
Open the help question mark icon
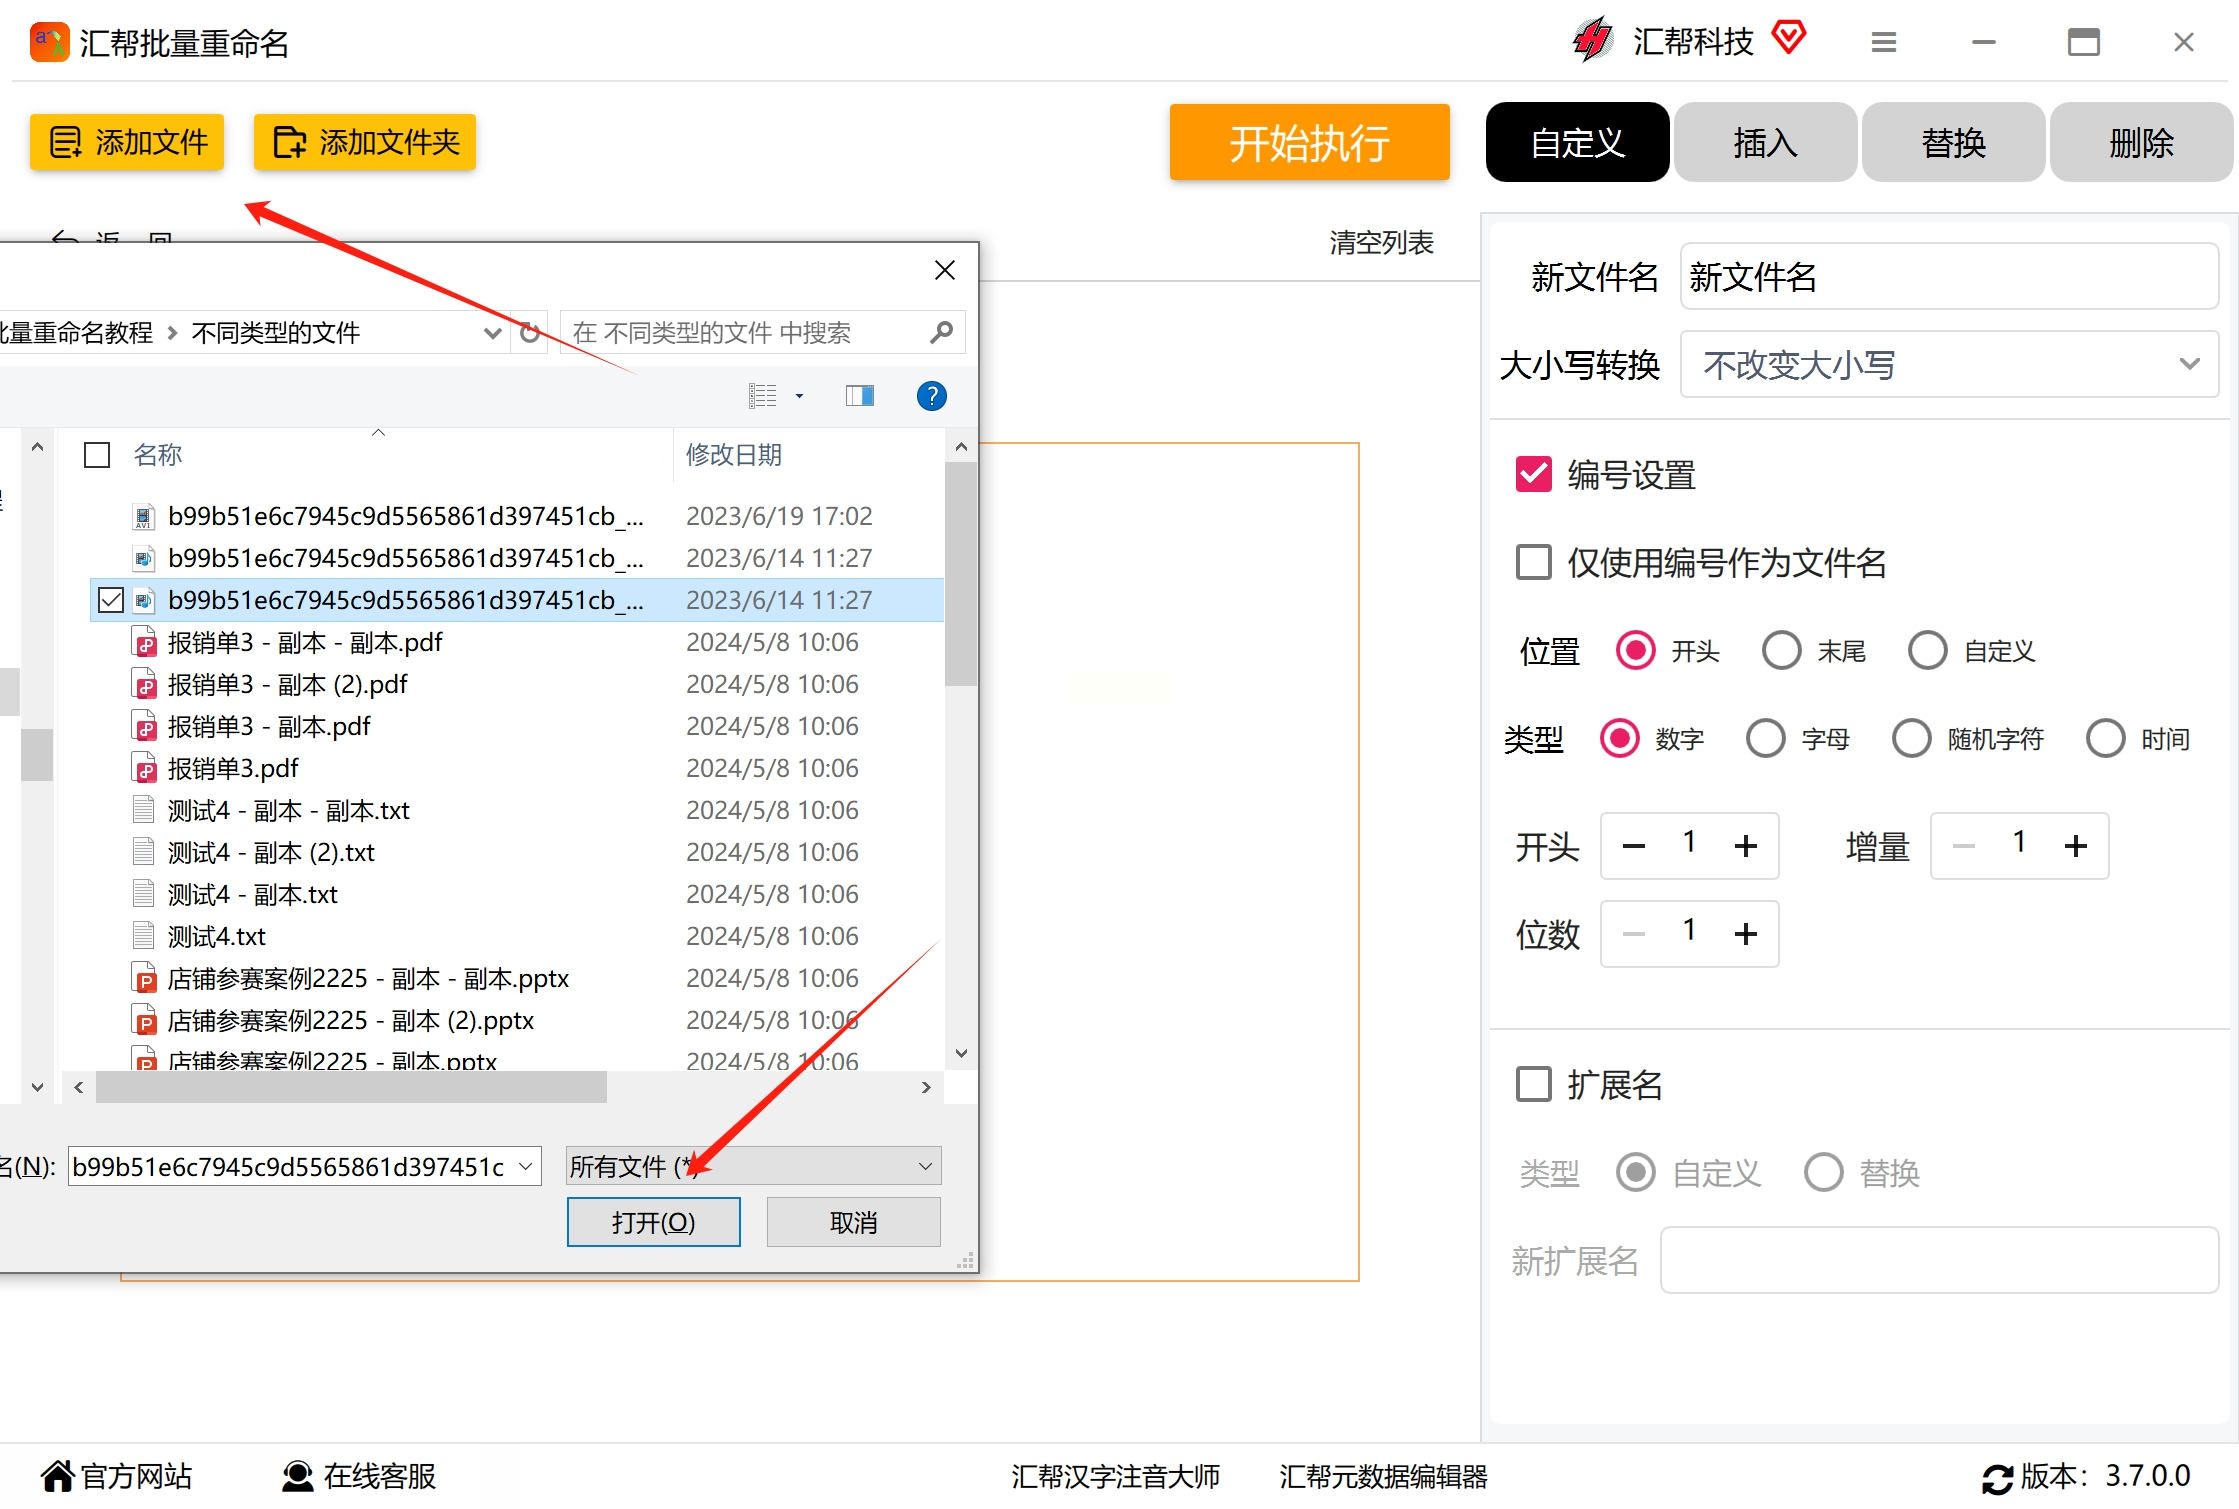931,396
